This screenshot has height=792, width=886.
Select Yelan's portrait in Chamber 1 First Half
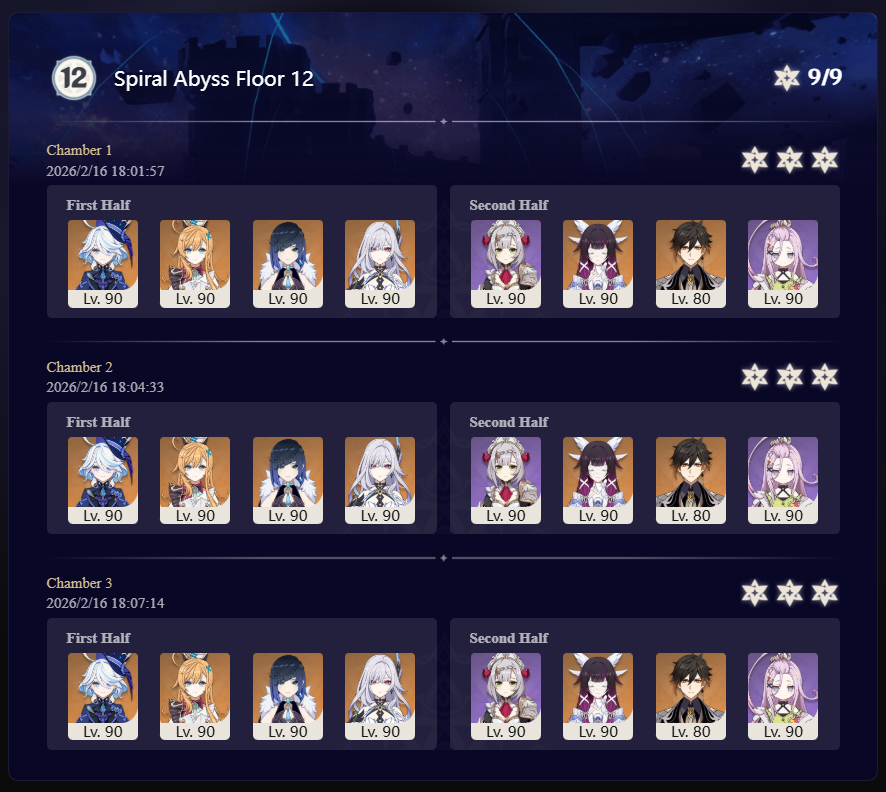pos(288,264)
